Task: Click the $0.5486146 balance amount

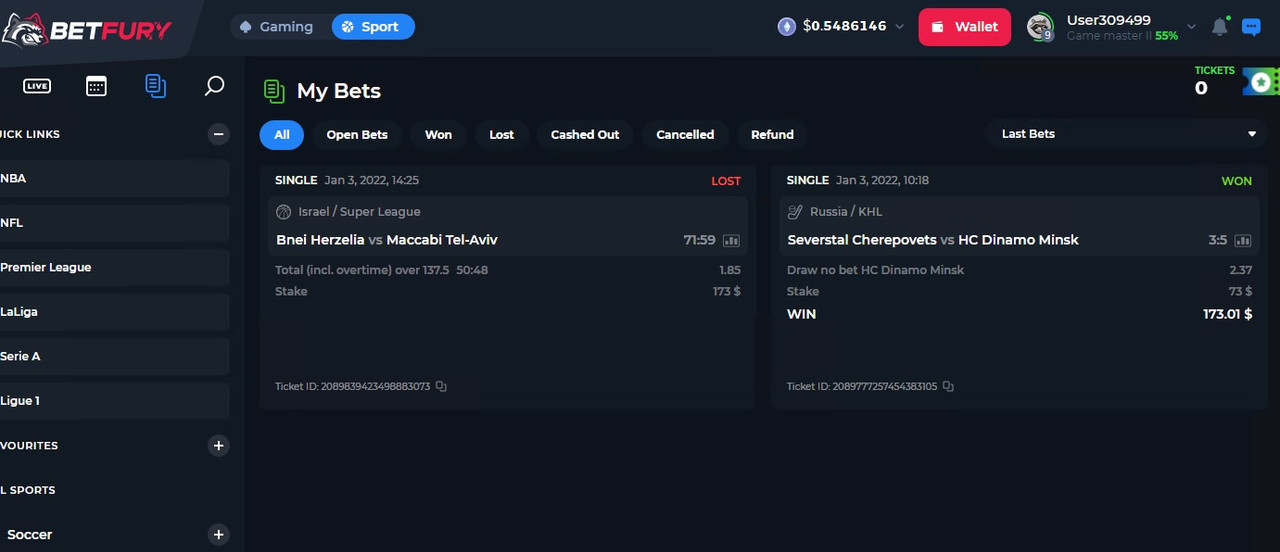Action: 844,26
